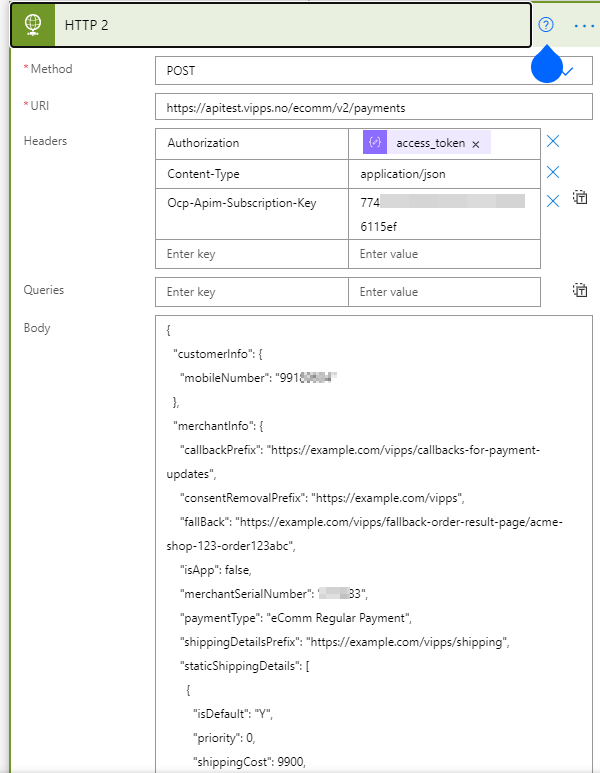
Task: Click the "merchantInfo" line in Body
Action: click(218, 426)
